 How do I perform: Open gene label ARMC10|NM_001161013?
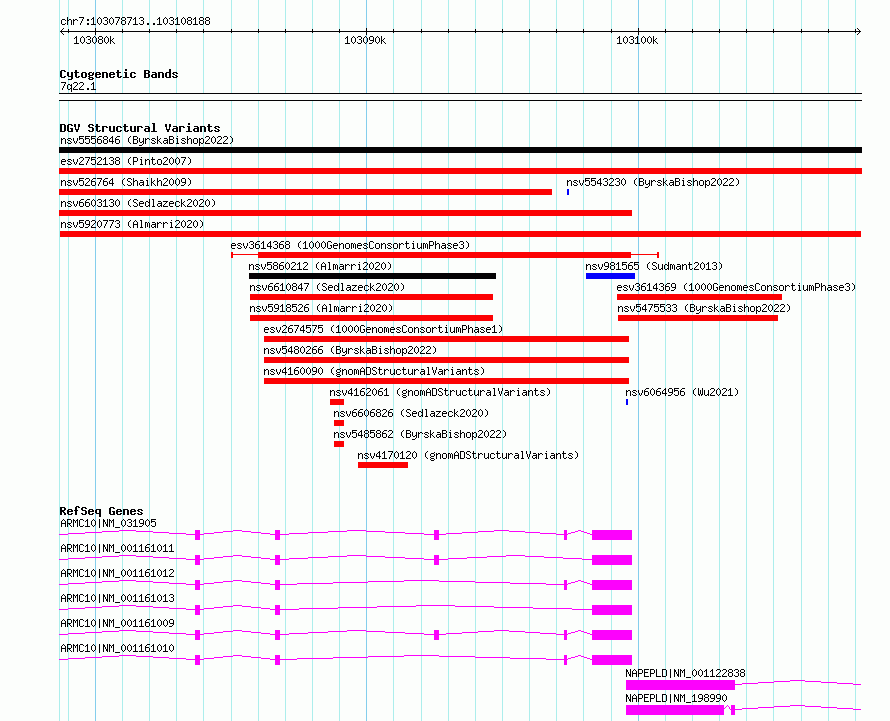tap(117, 598)
